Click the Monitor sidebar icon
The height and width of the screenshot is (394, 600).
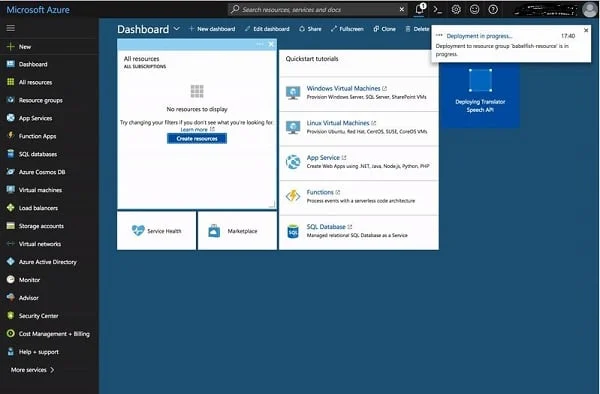[11, 280]
